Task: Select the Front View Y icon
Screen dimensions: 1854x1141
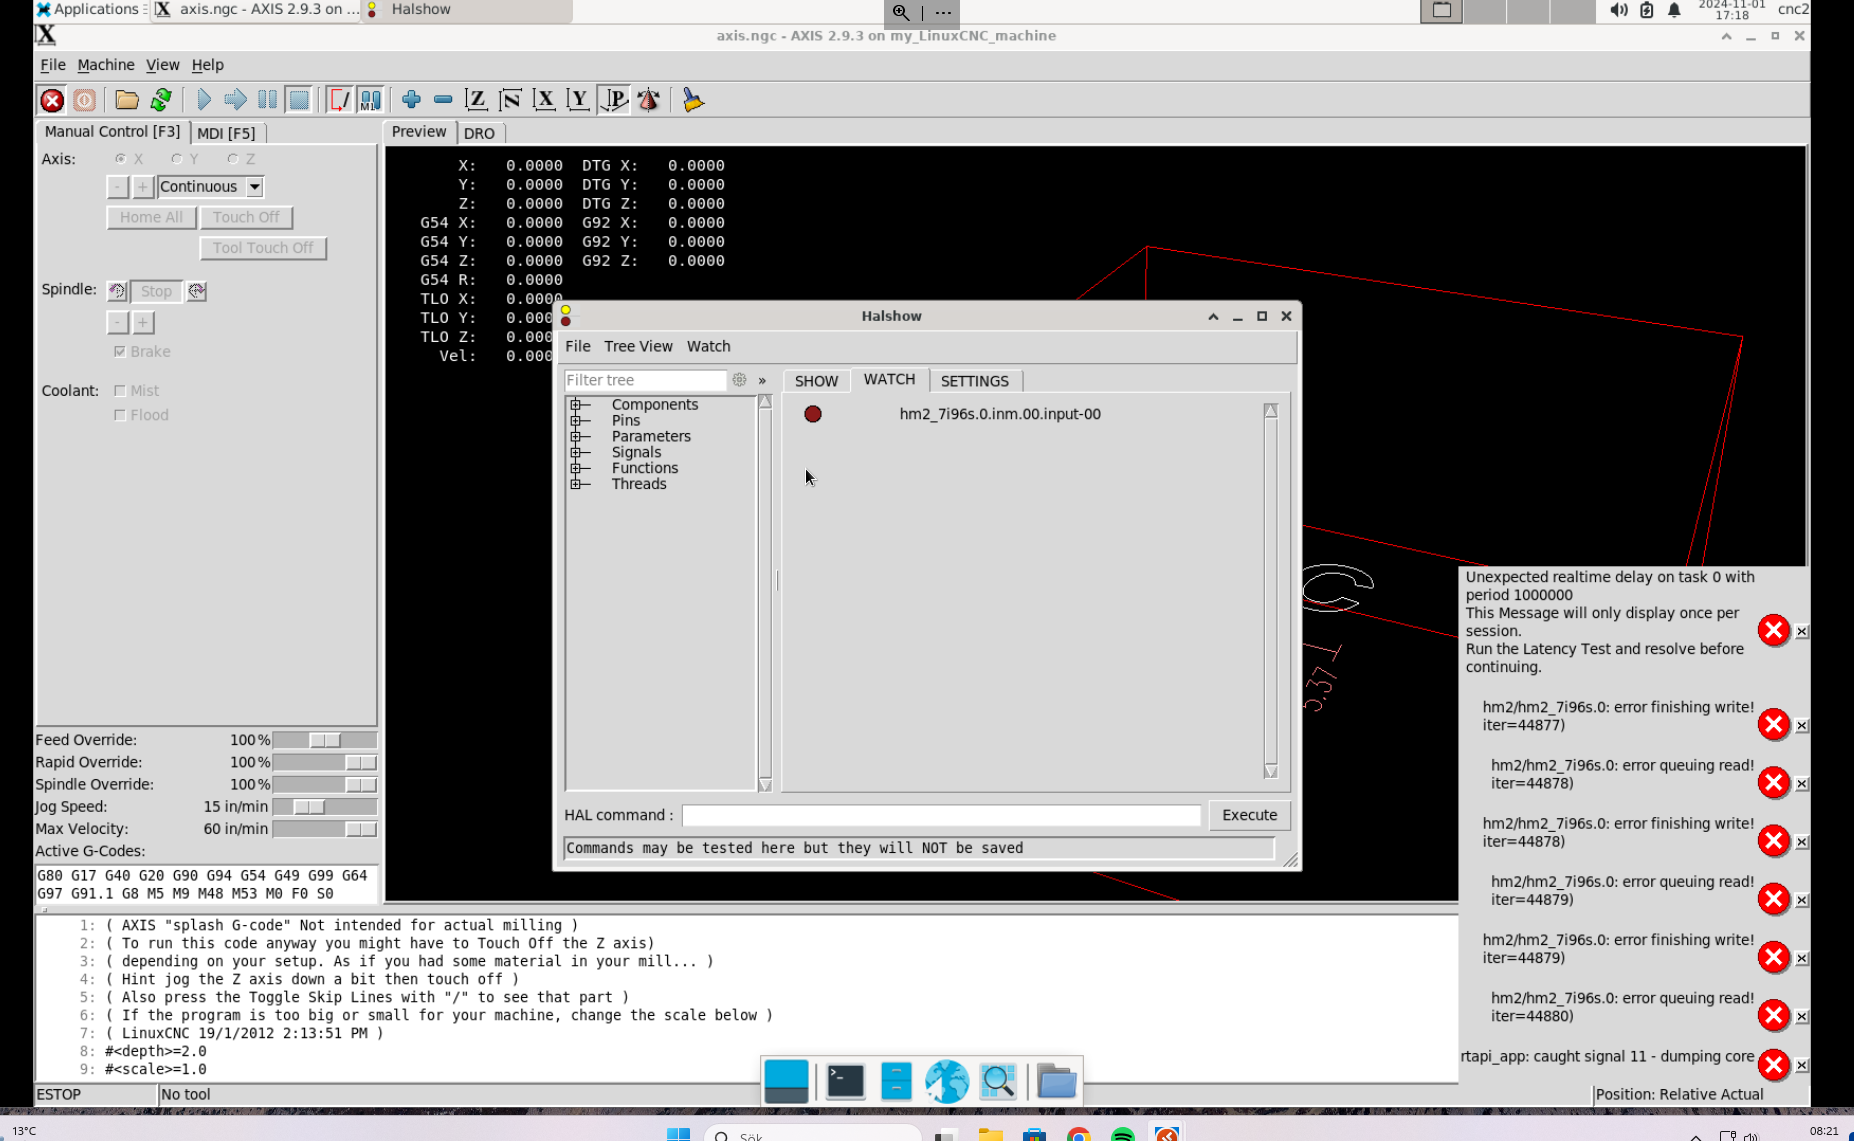Action: [x=578, y=100]
